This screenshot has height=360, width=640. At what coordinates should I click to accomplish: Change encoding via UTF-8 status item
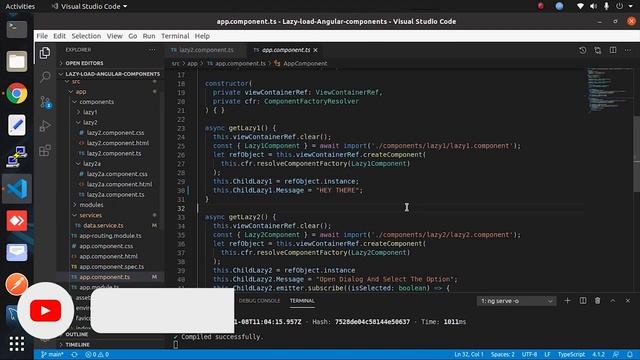(x=529, y=354)
